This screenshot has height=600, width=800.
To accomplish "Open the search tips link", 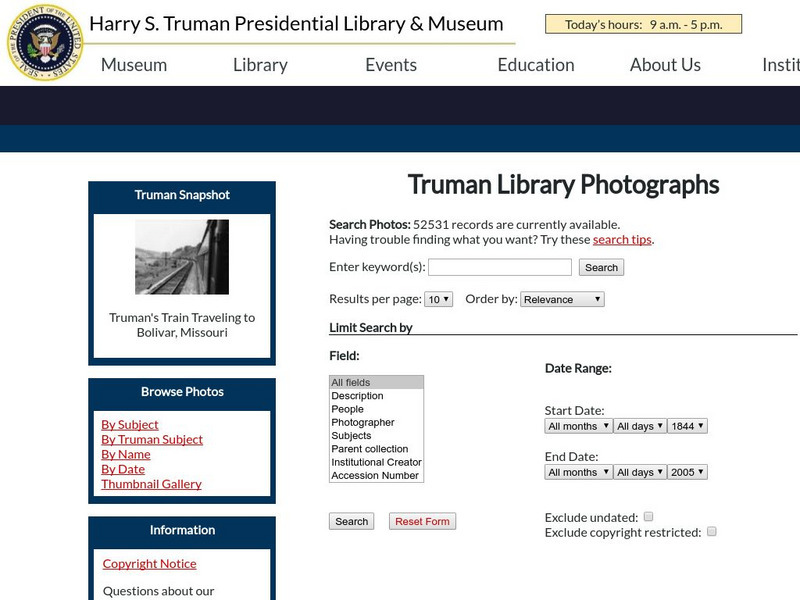I will [622, 239].
